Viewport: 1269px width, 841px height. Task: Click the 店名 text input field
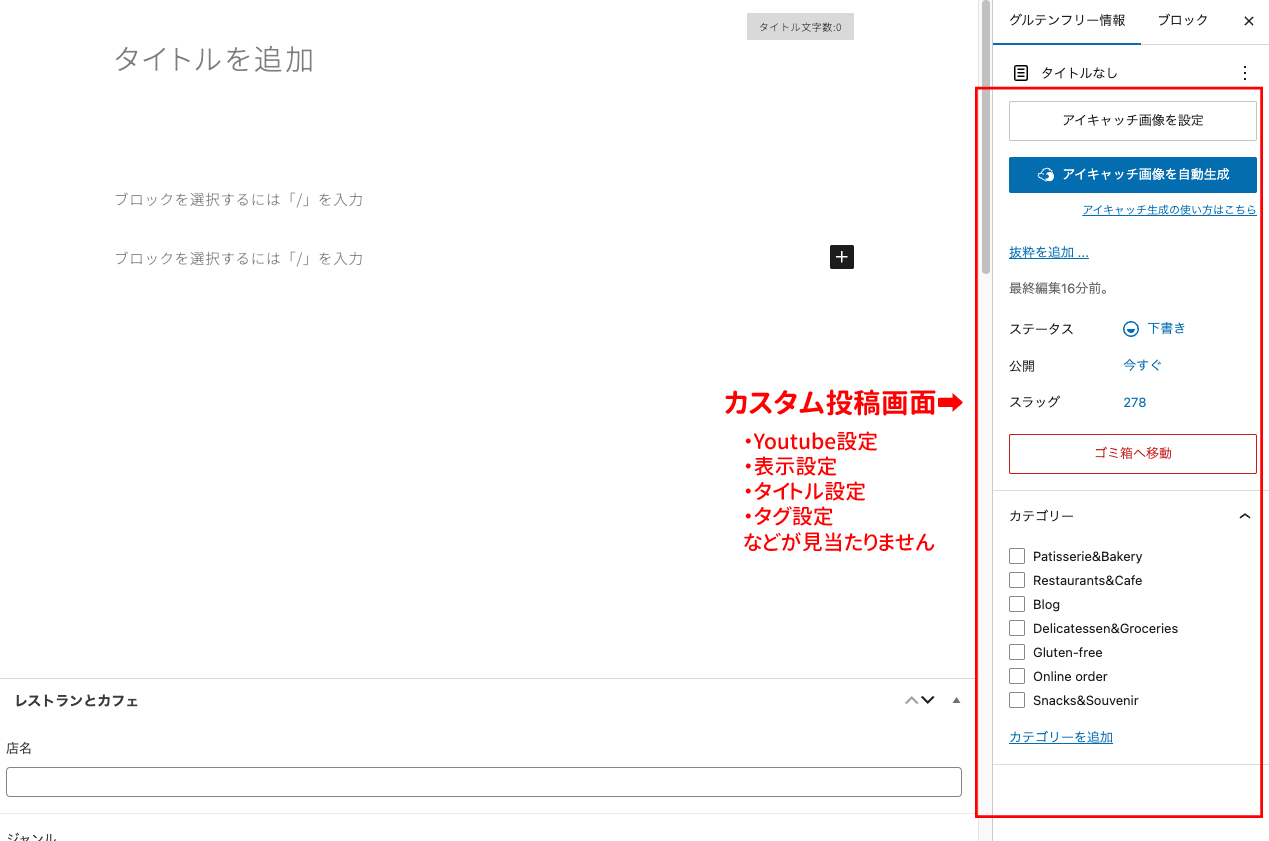tap(483, 782)
